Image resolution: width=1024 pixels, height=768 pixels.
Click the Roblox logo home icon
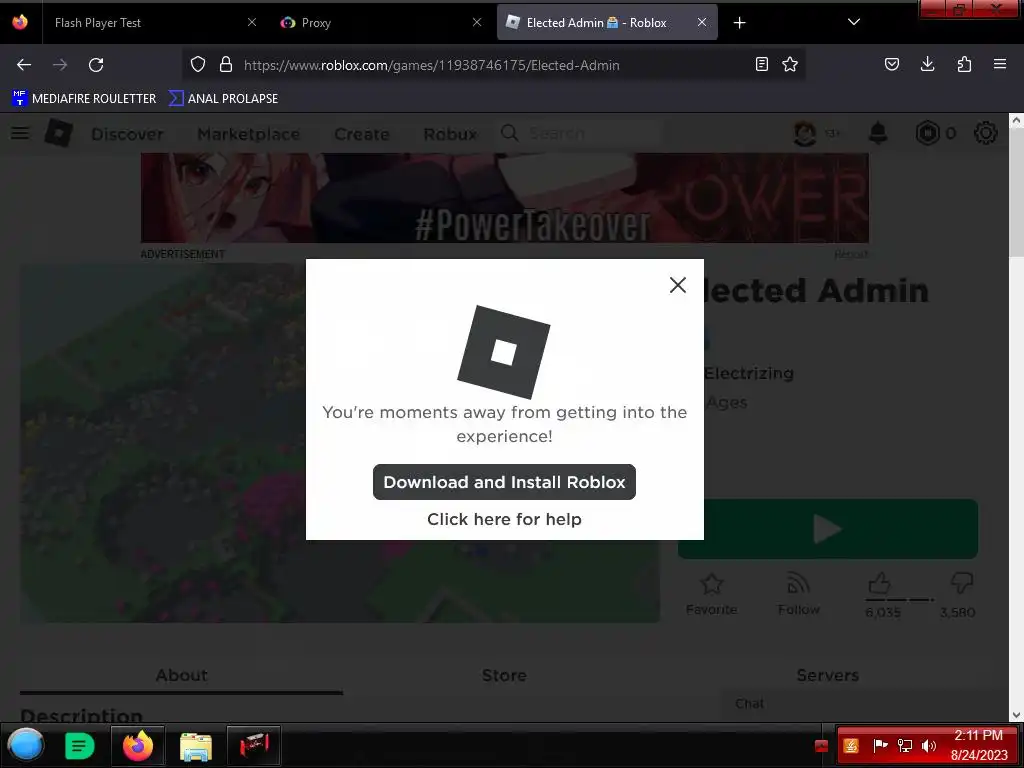point(59,133)
